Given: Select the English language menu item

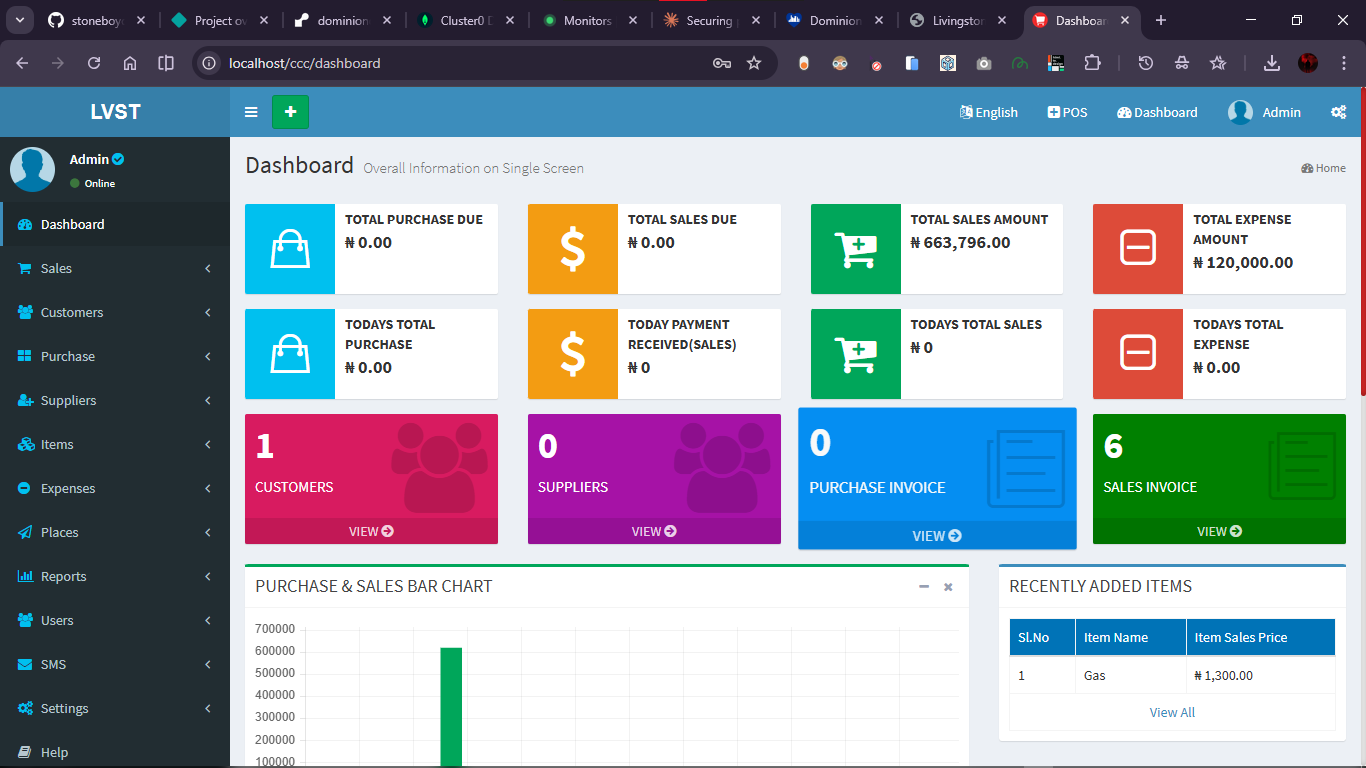Looking at the screenshot, I should pos(988,112).
